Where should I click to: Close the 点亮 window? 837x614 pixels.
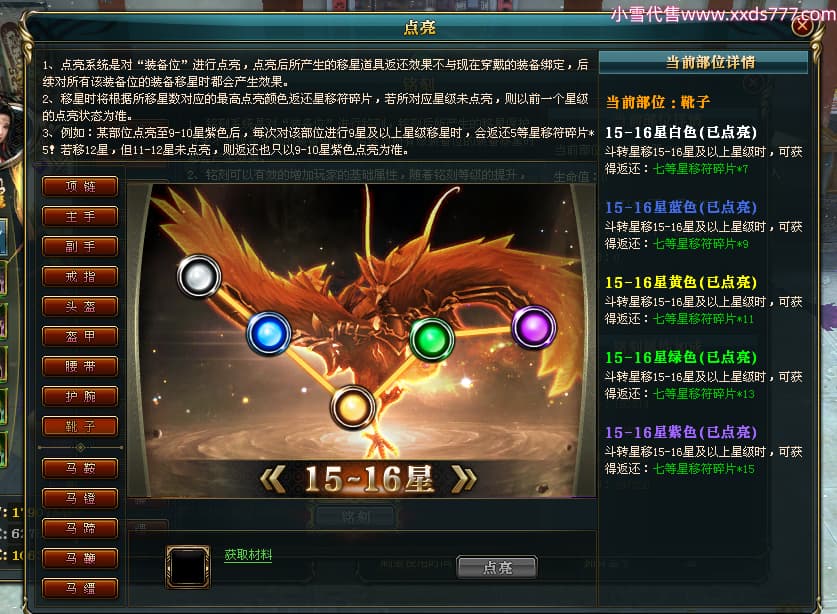pyautogui.click(x=802, y=25)
